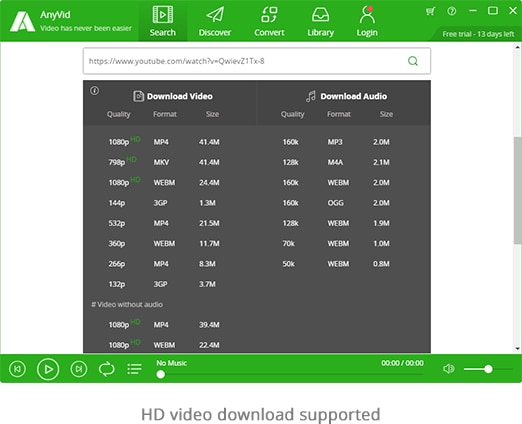Click the Download Video heading

(180, 96)
